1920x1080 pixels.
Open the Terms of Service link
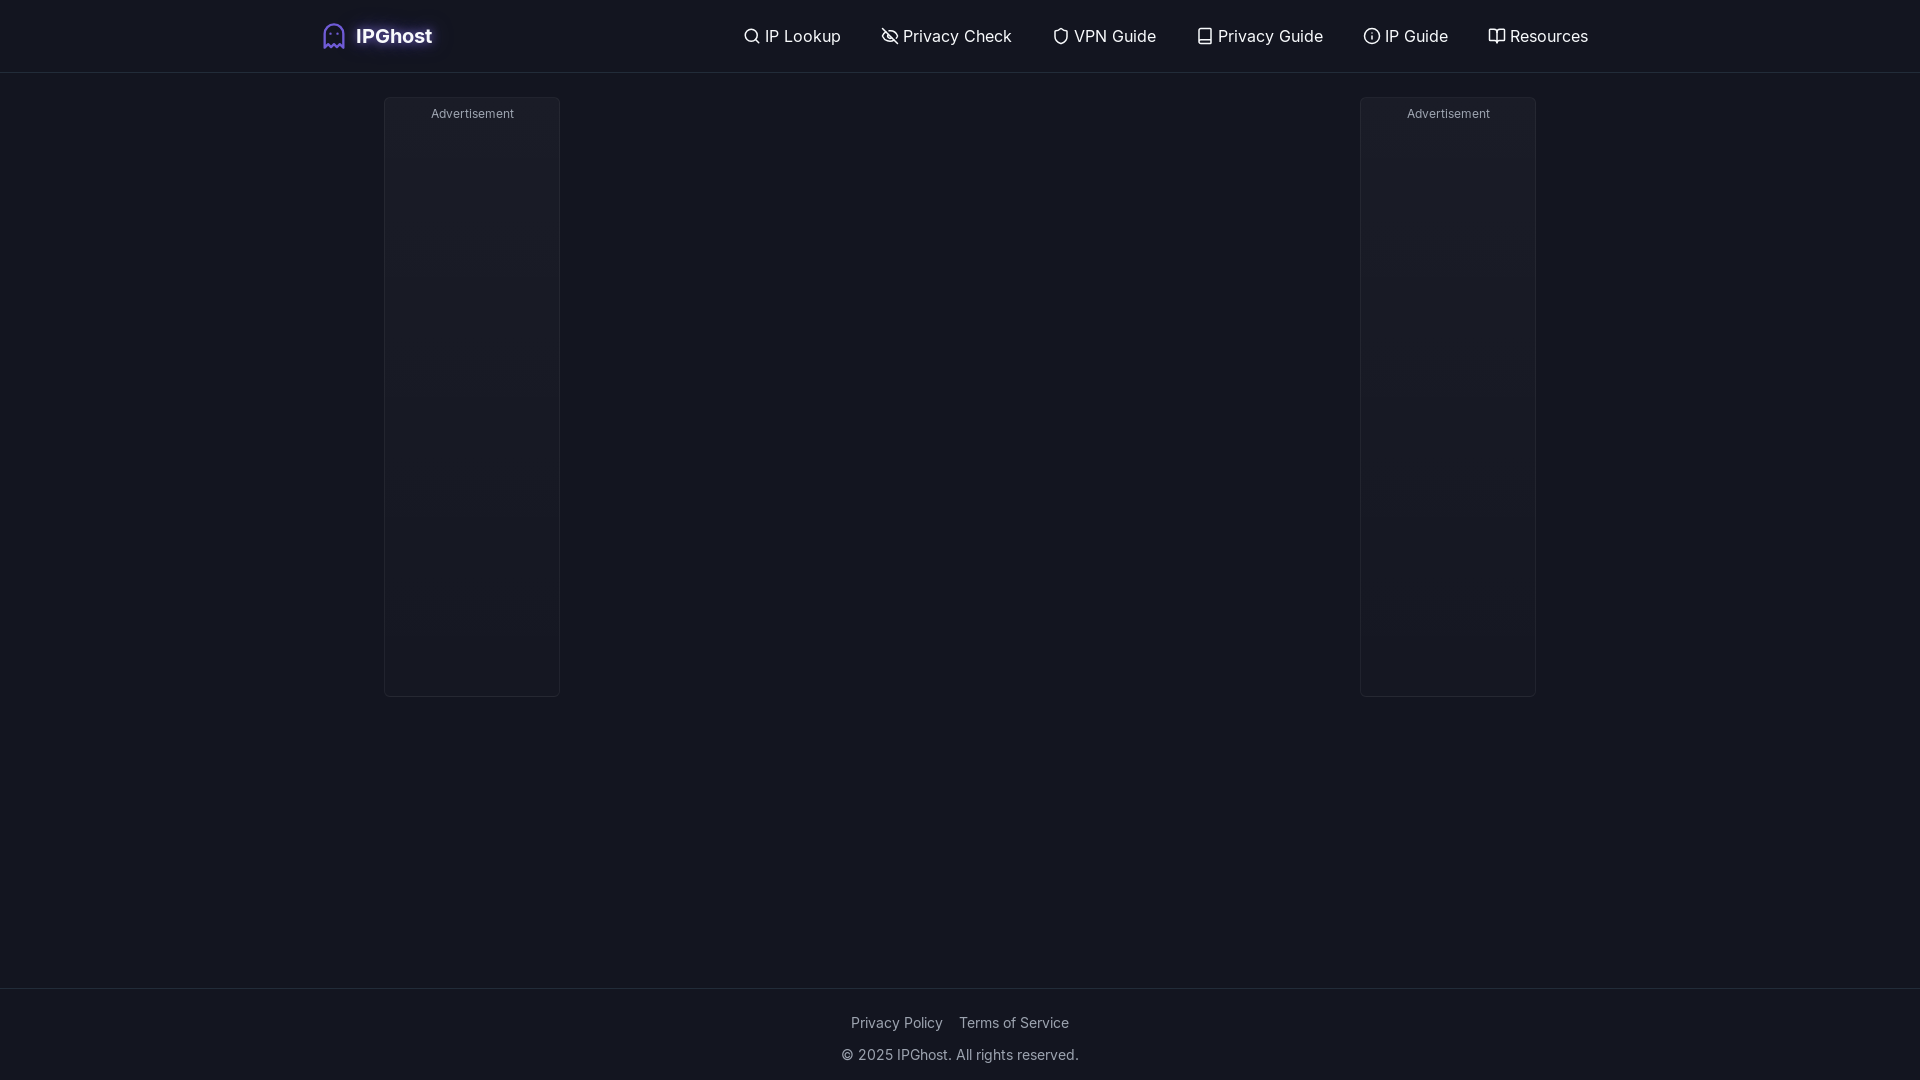1013,1022
